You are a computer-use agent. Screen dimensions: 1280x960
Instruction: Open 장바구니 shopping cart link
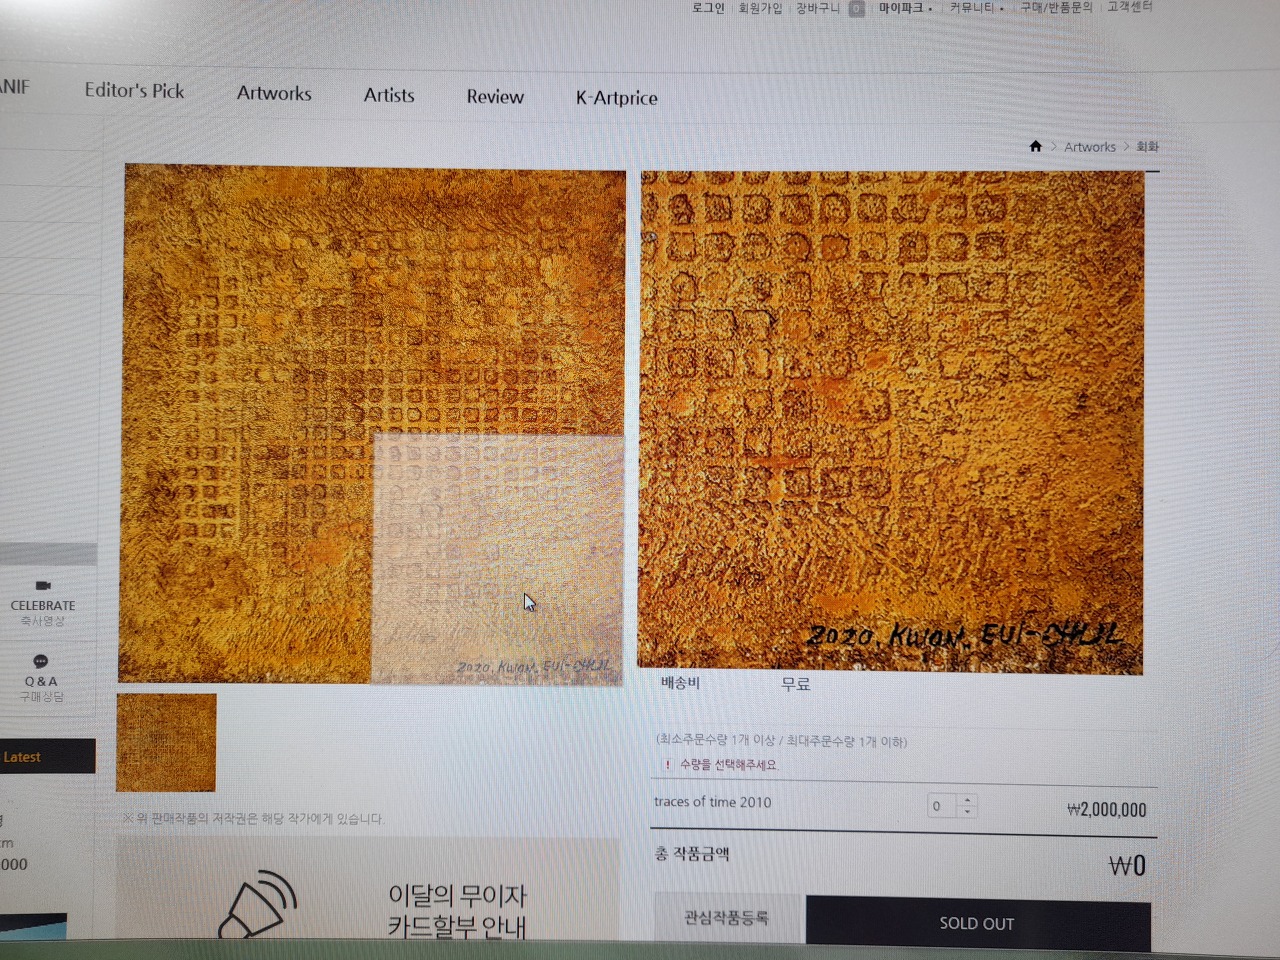[x=818, y=8]
